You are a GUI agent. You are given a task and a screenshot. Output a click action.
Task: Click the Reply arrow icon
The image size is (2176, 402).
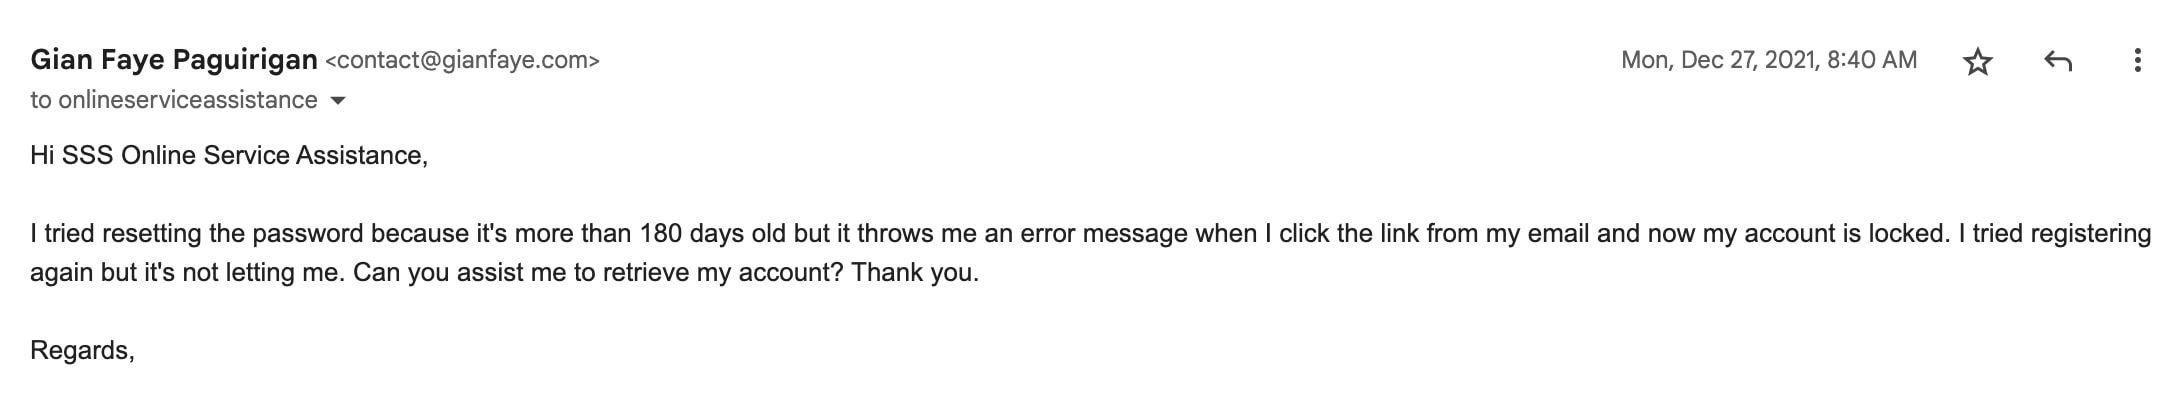(x=2057, y=61)
